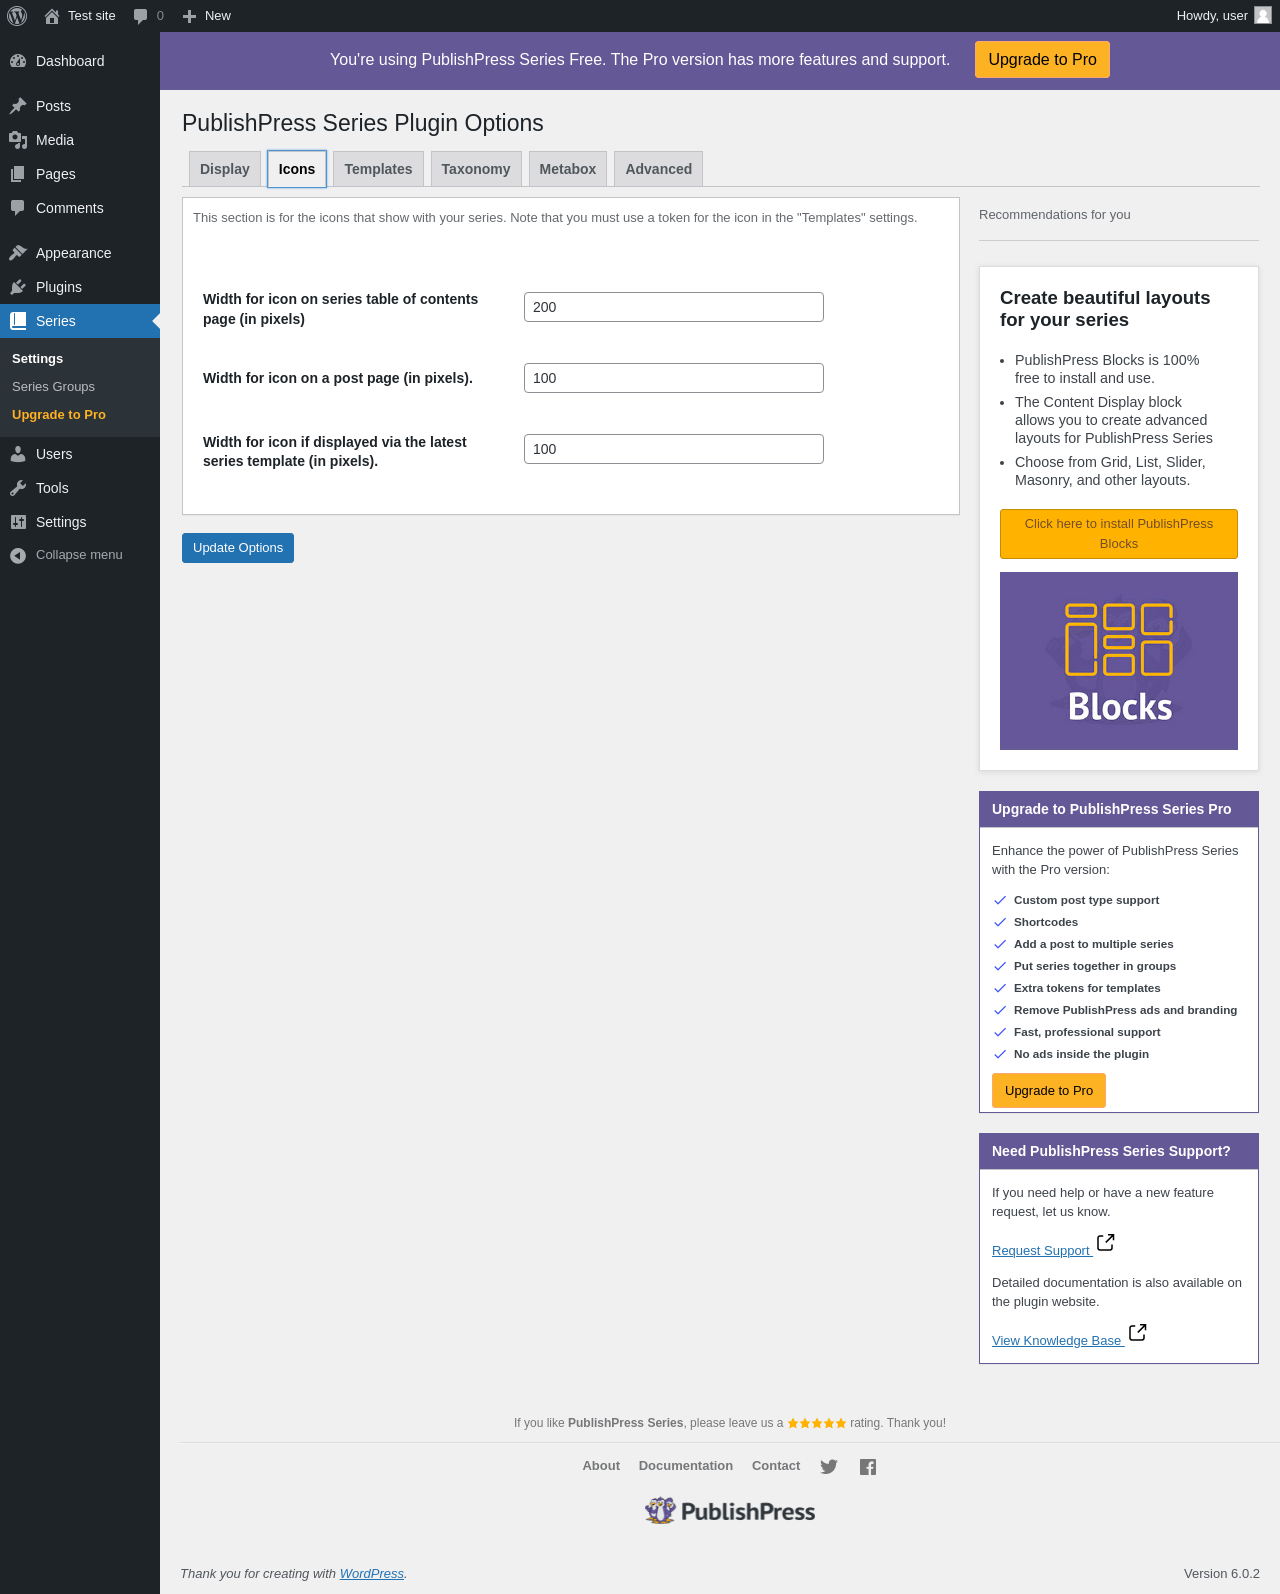Open Users in the admin menu
This screenshot has height=1594, width=1280.
click(x=80, y=454)
